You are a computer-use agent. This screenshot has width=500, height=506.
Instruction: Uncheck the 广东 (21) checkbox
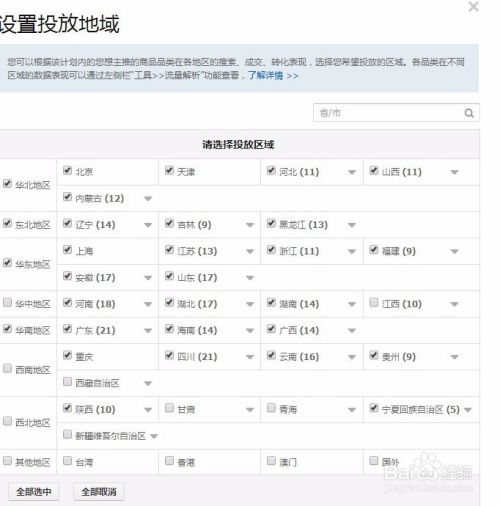67,329
